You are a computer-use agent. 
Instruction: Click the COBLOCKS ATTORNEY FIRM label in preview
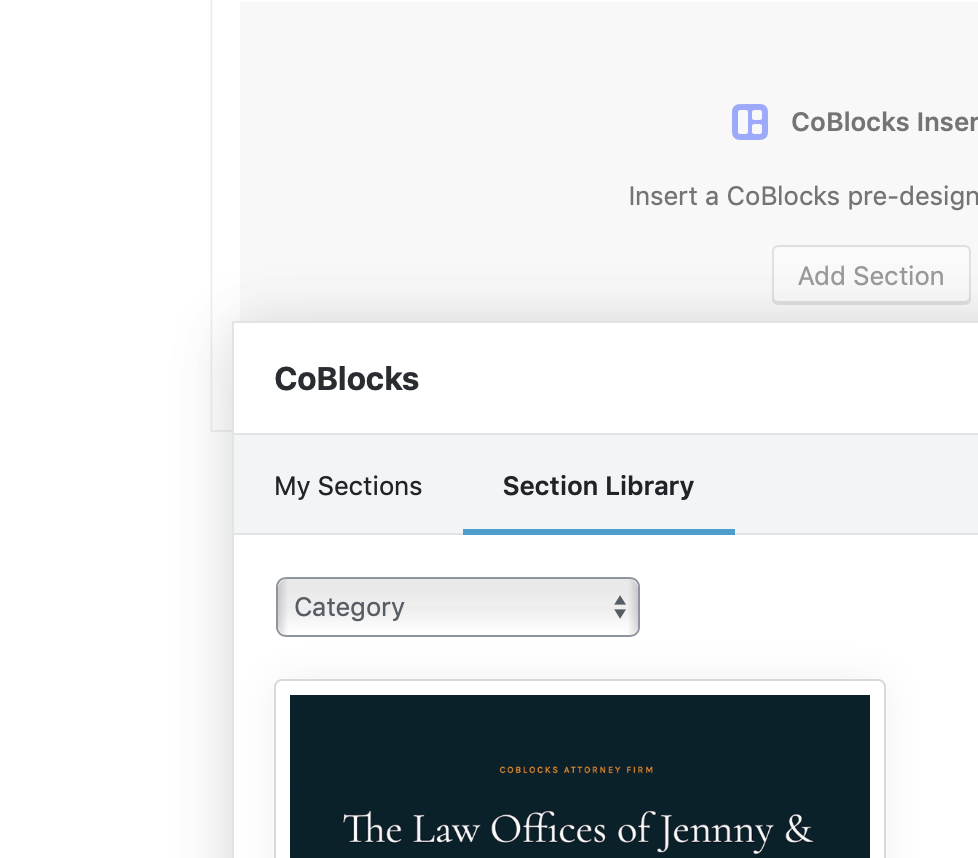point(576,770)
